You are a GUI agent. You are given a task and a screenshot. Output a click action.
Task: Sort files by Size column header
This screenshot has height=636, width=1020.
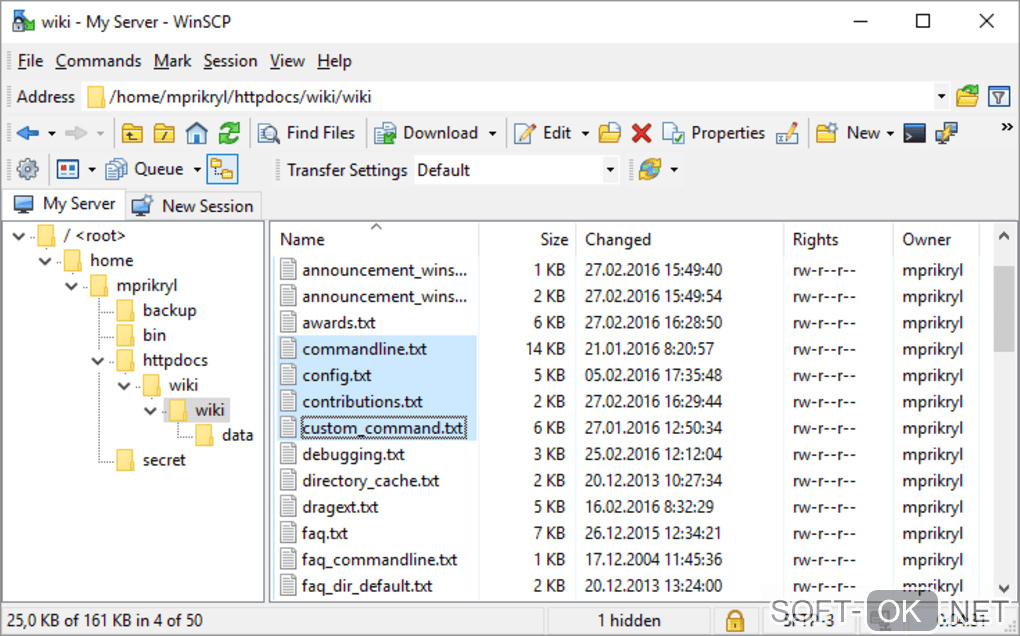527,239
